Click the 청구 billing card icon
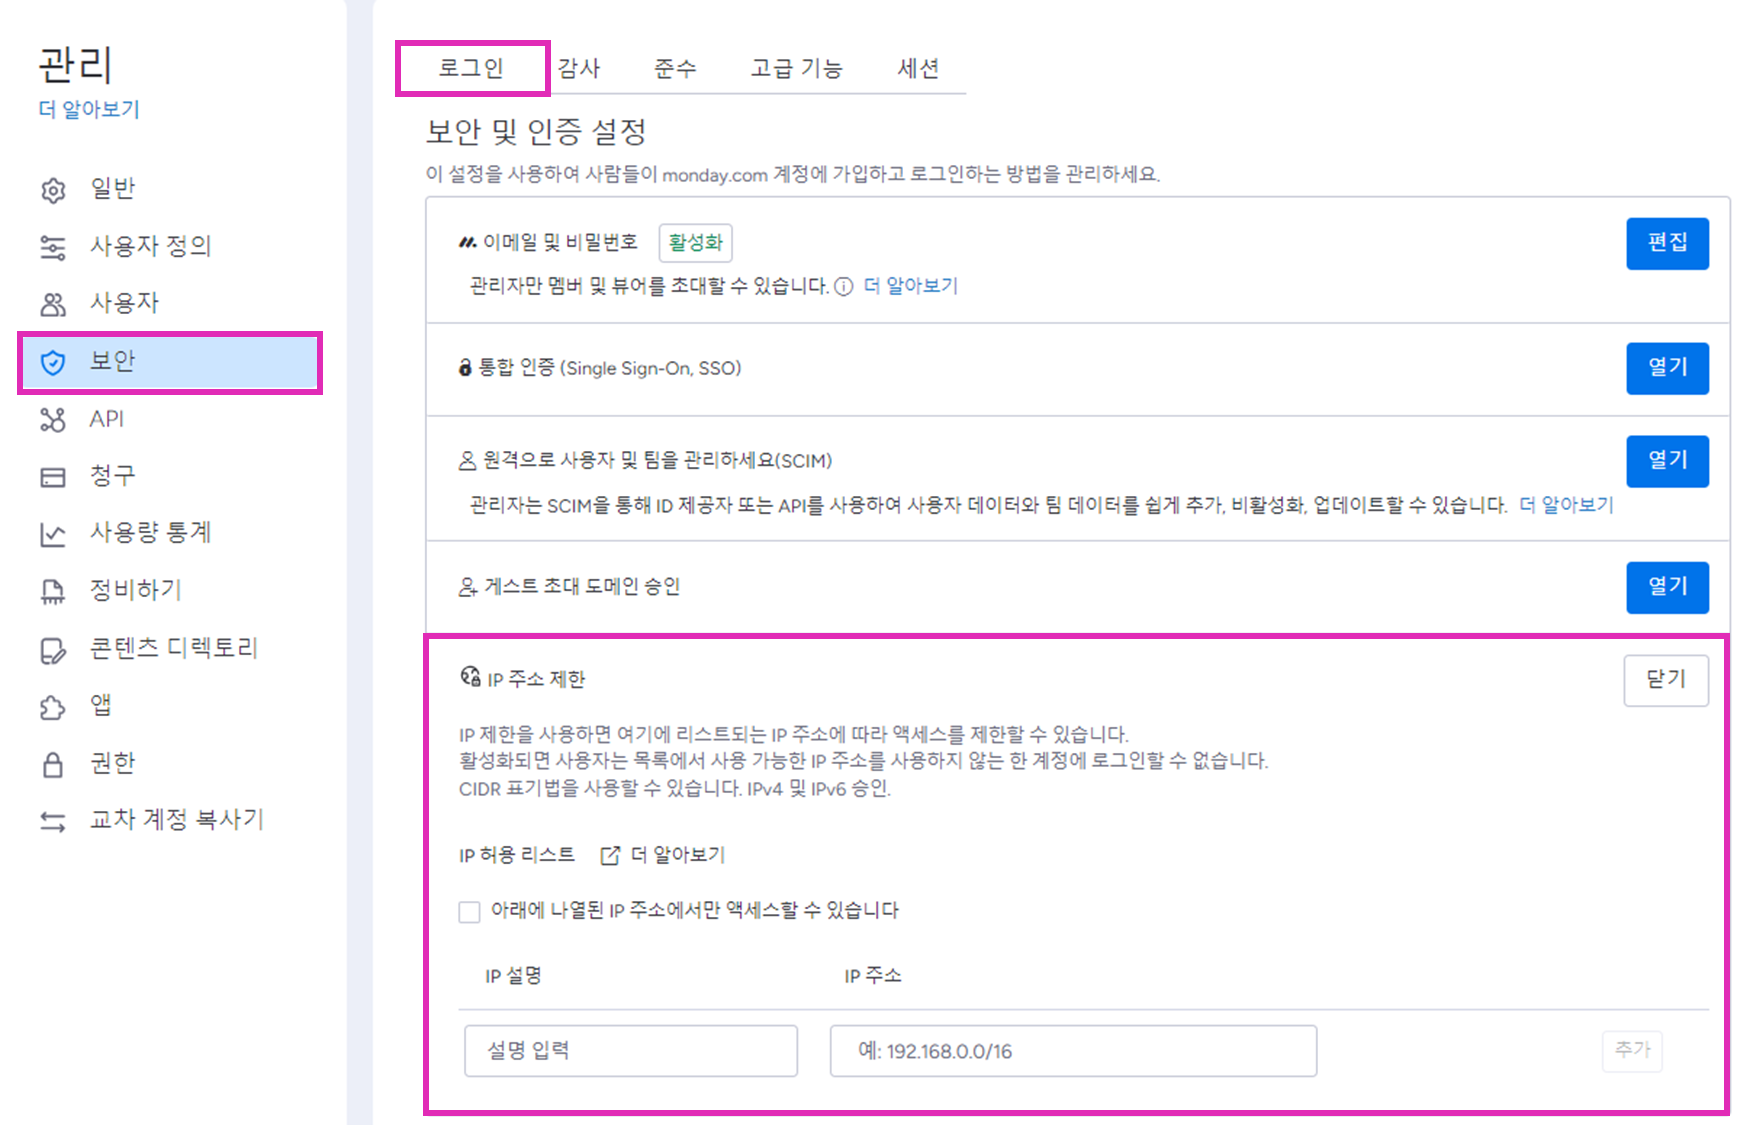Screen dimensions: 1750x1125 point(54,476)
